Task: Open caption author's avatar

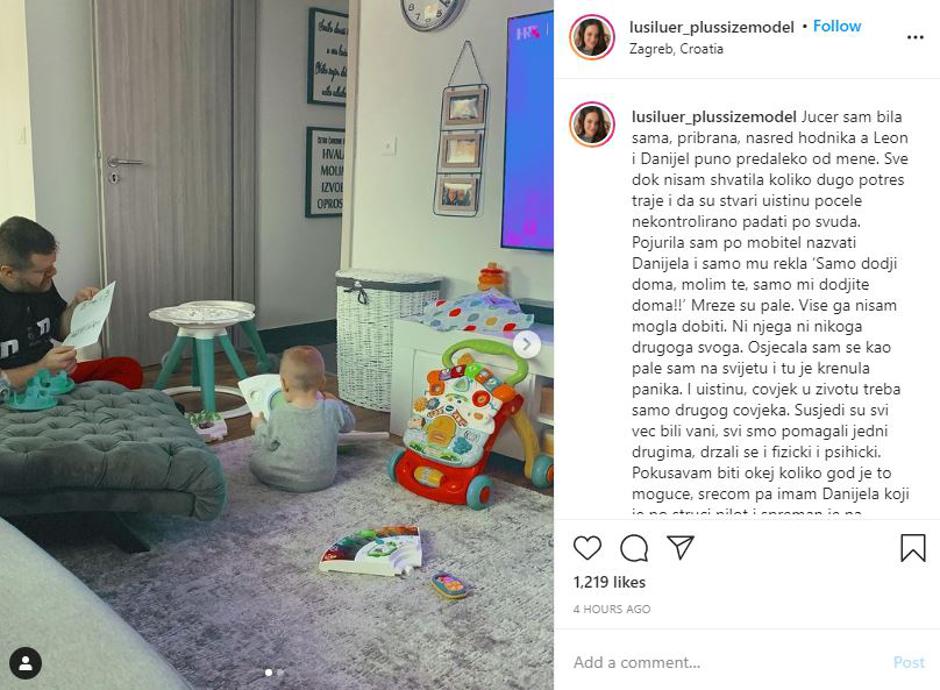Action: pos(592,125)
